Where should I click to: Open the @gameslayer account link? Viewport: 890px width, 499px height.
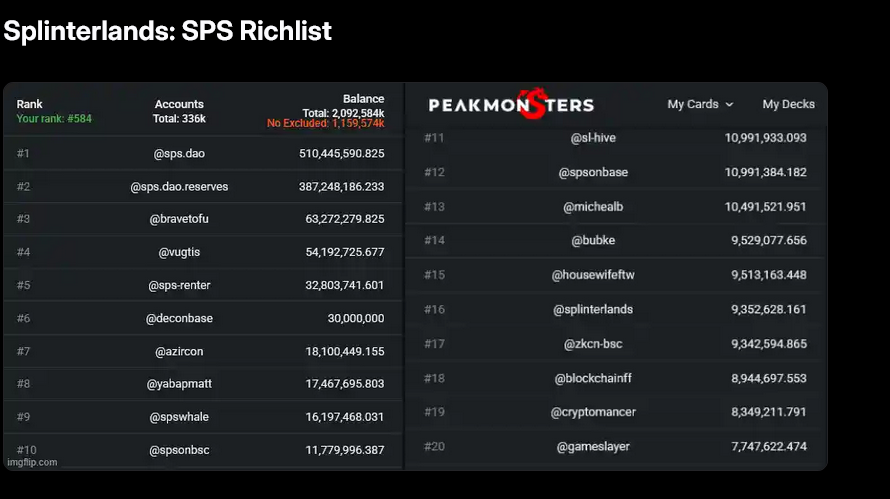click(593, 447)
